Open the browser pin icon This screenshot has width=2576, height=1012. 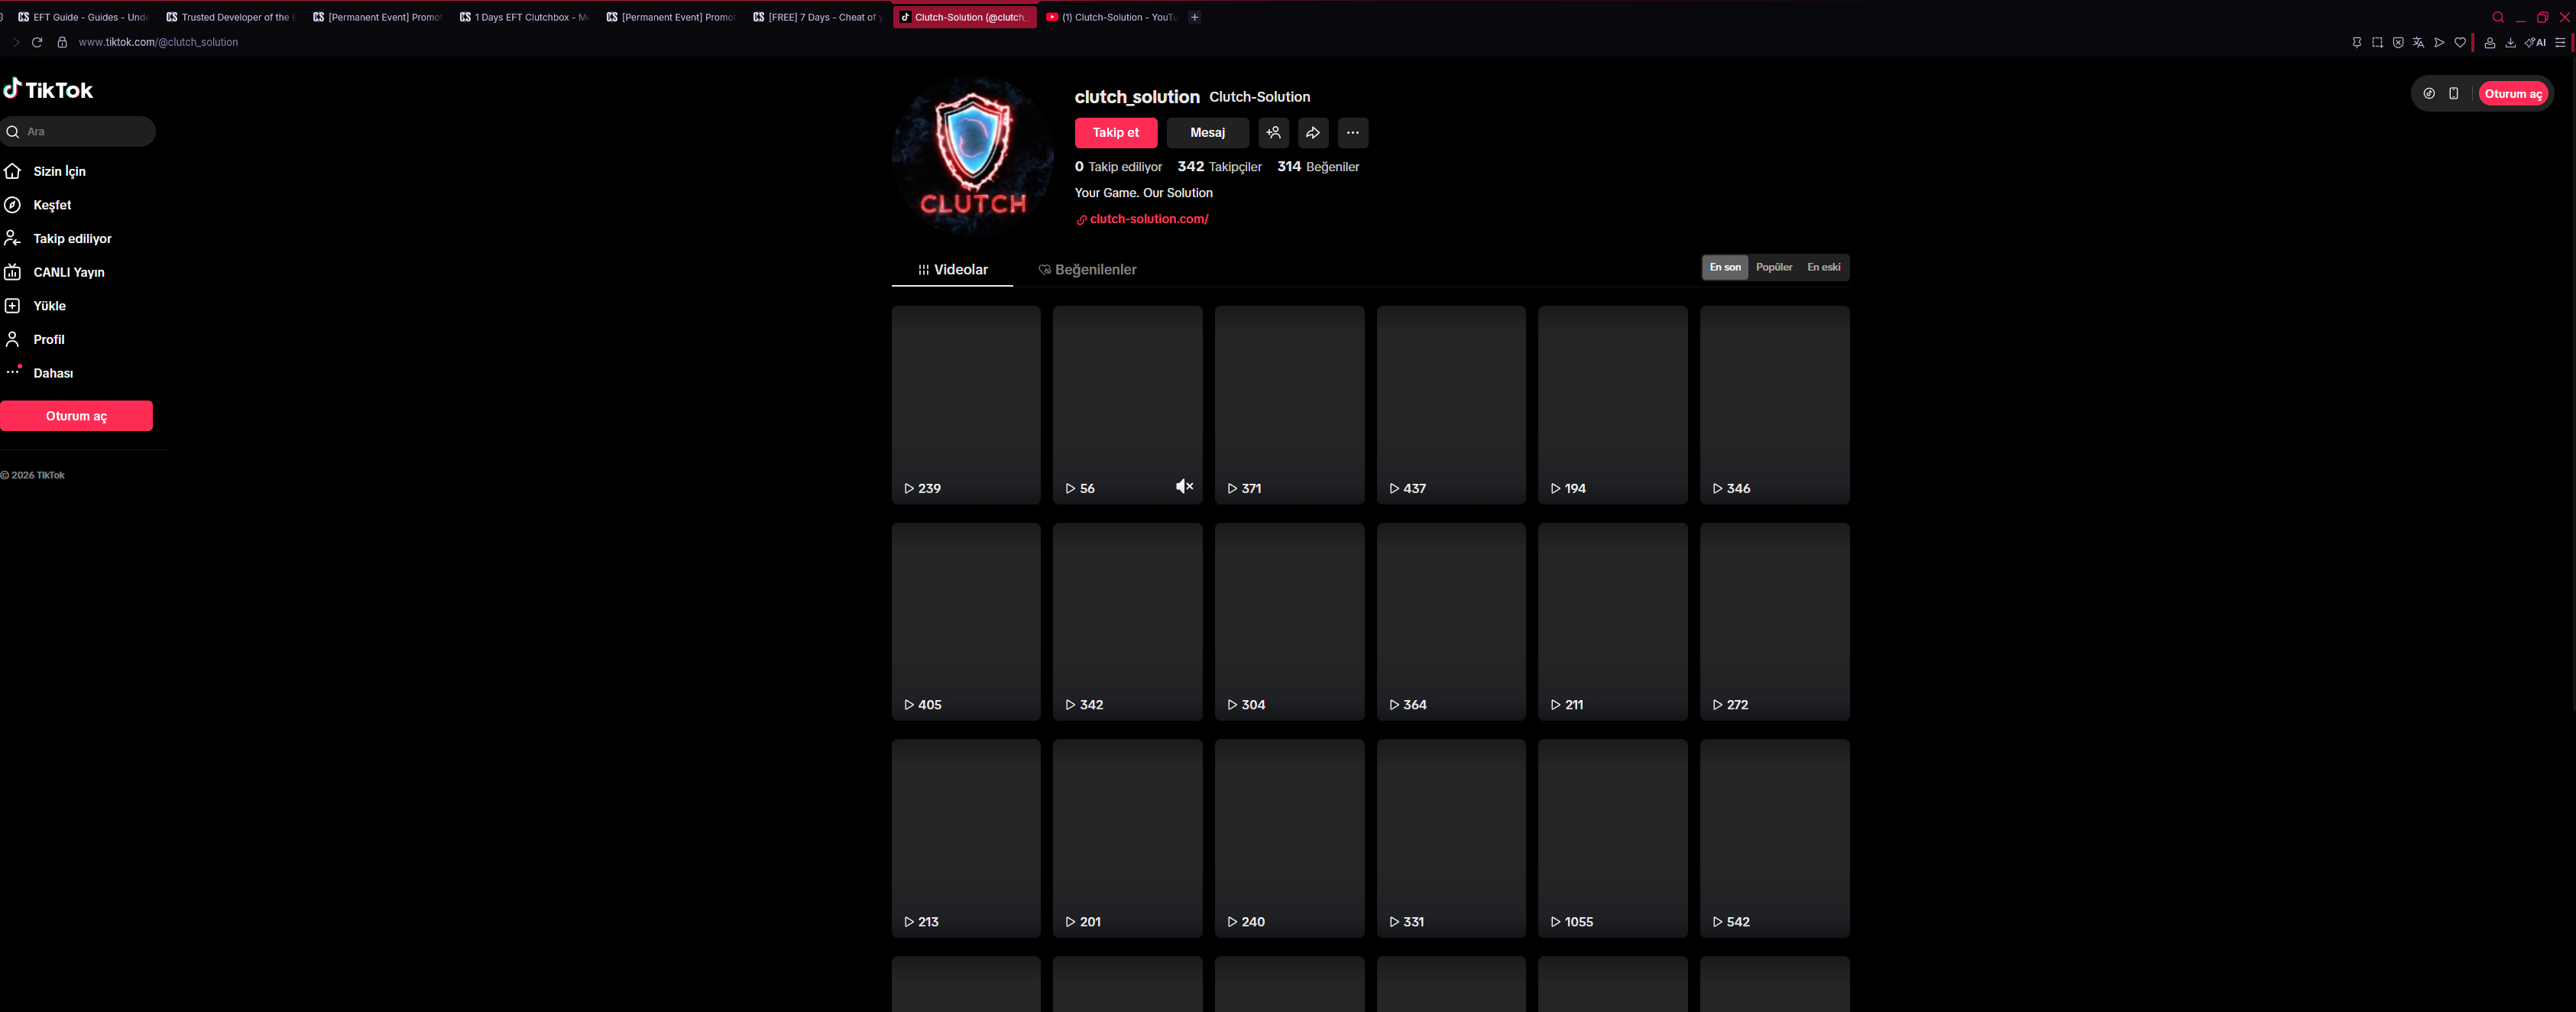(2357, 42)
